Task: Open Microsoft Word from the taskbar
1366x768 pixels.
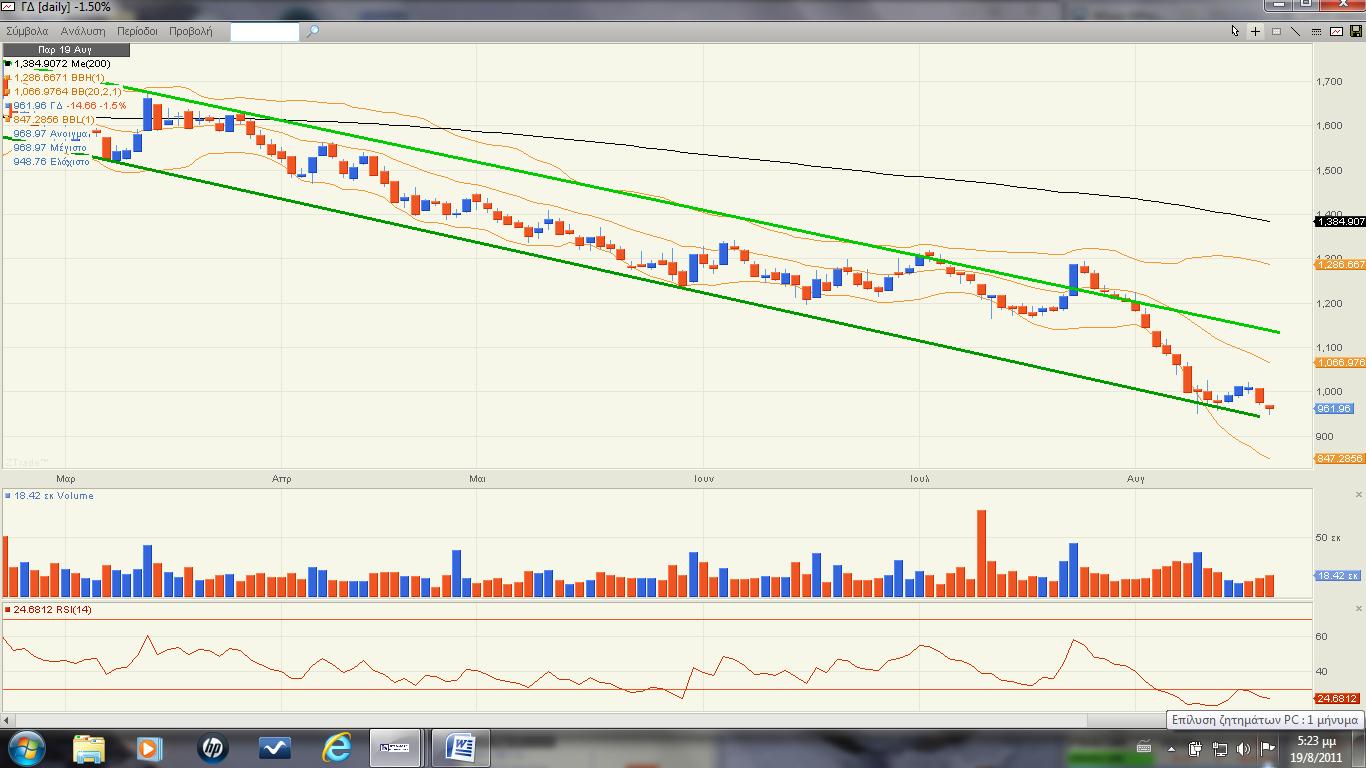Action: (x=462, y=747)
